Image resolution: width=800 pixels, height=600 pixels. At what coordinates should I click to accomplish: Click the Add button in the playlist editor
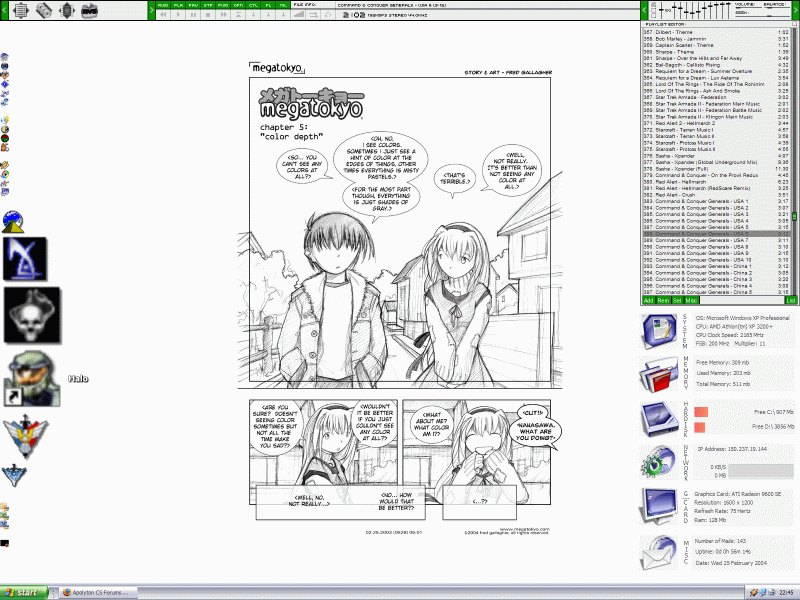(x=648, y=301)
